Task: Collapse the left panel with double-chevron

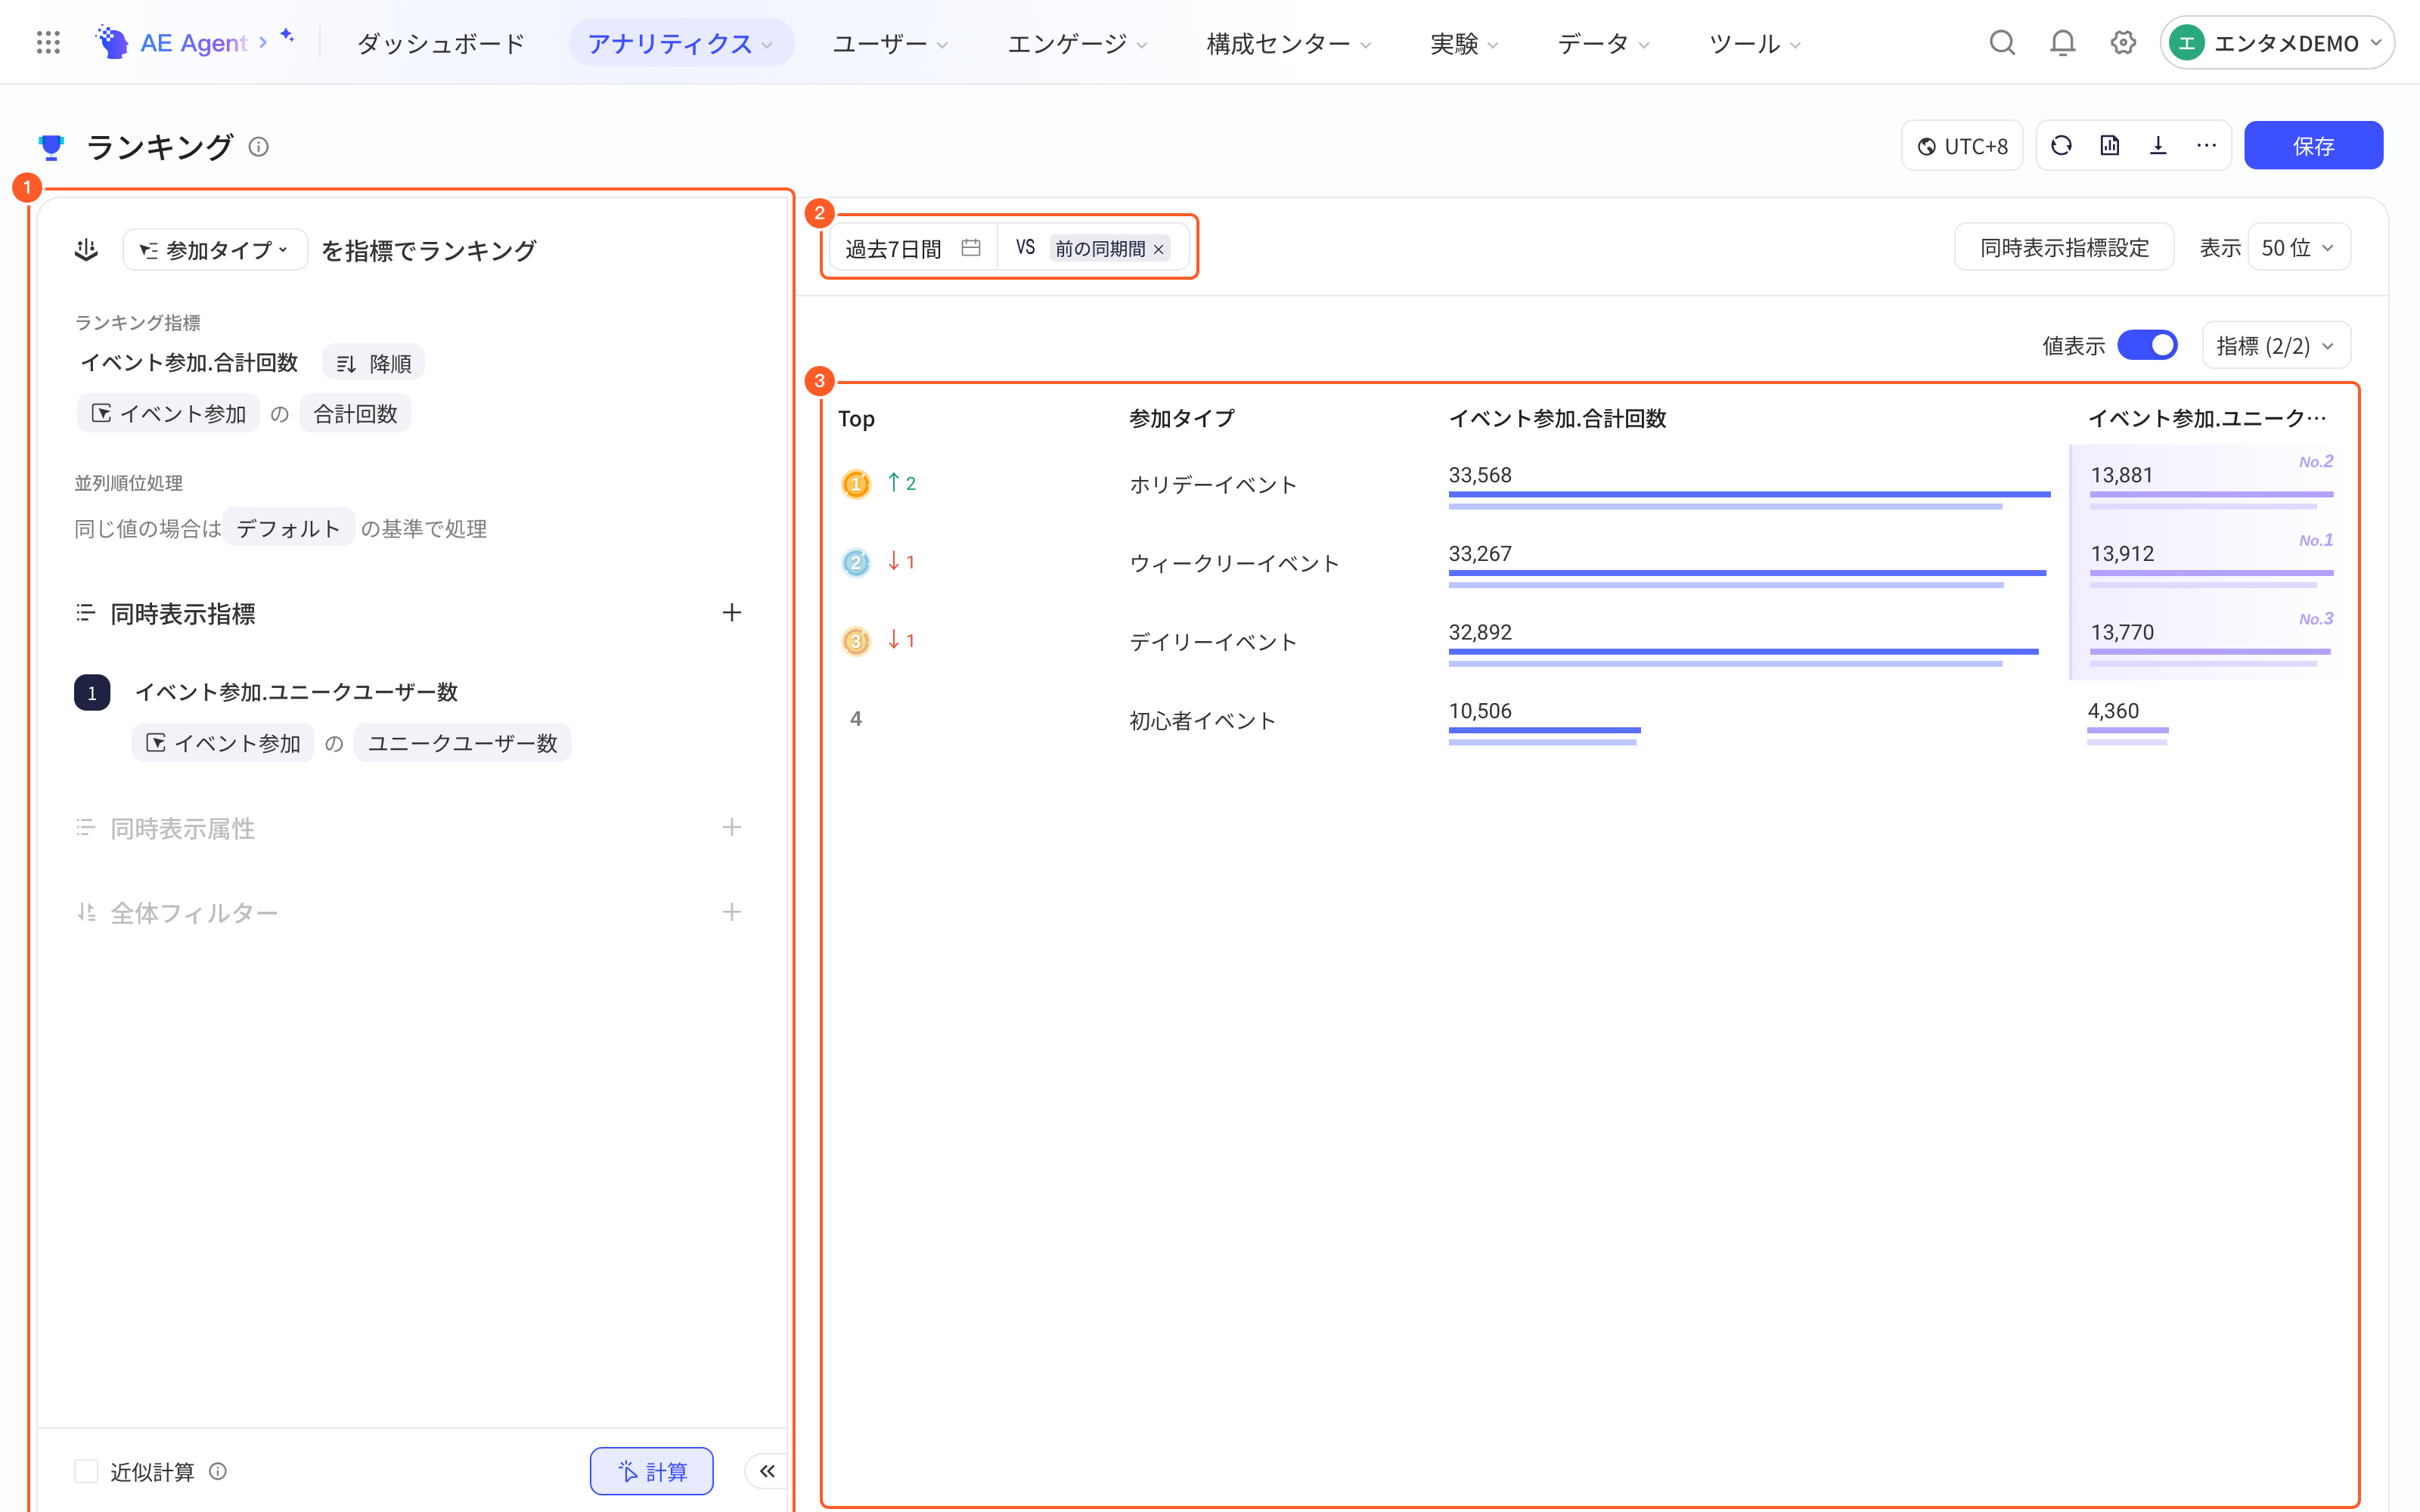Action: 767,1471
